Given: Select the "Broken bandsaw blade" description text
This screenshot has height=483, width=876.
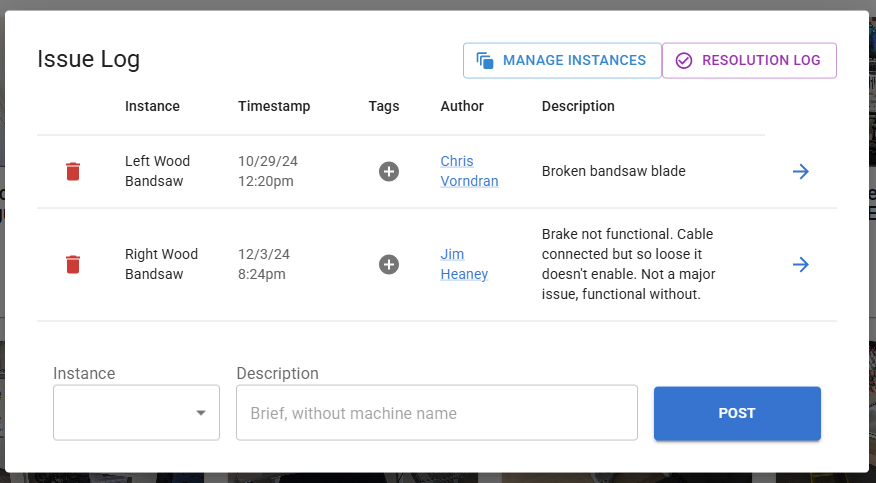Looking at the screenshot, I should point(613,171).
